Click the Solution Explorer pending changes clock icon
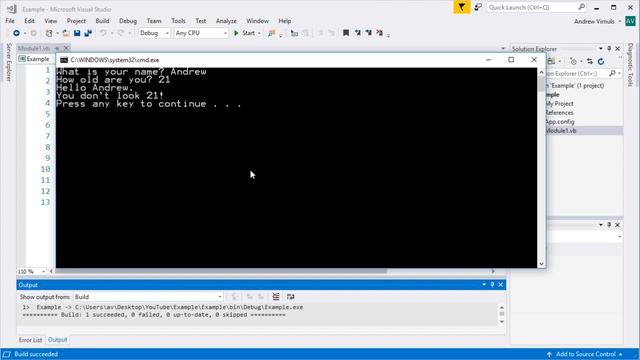Screen dimensions: 640x360 point(573,62)
